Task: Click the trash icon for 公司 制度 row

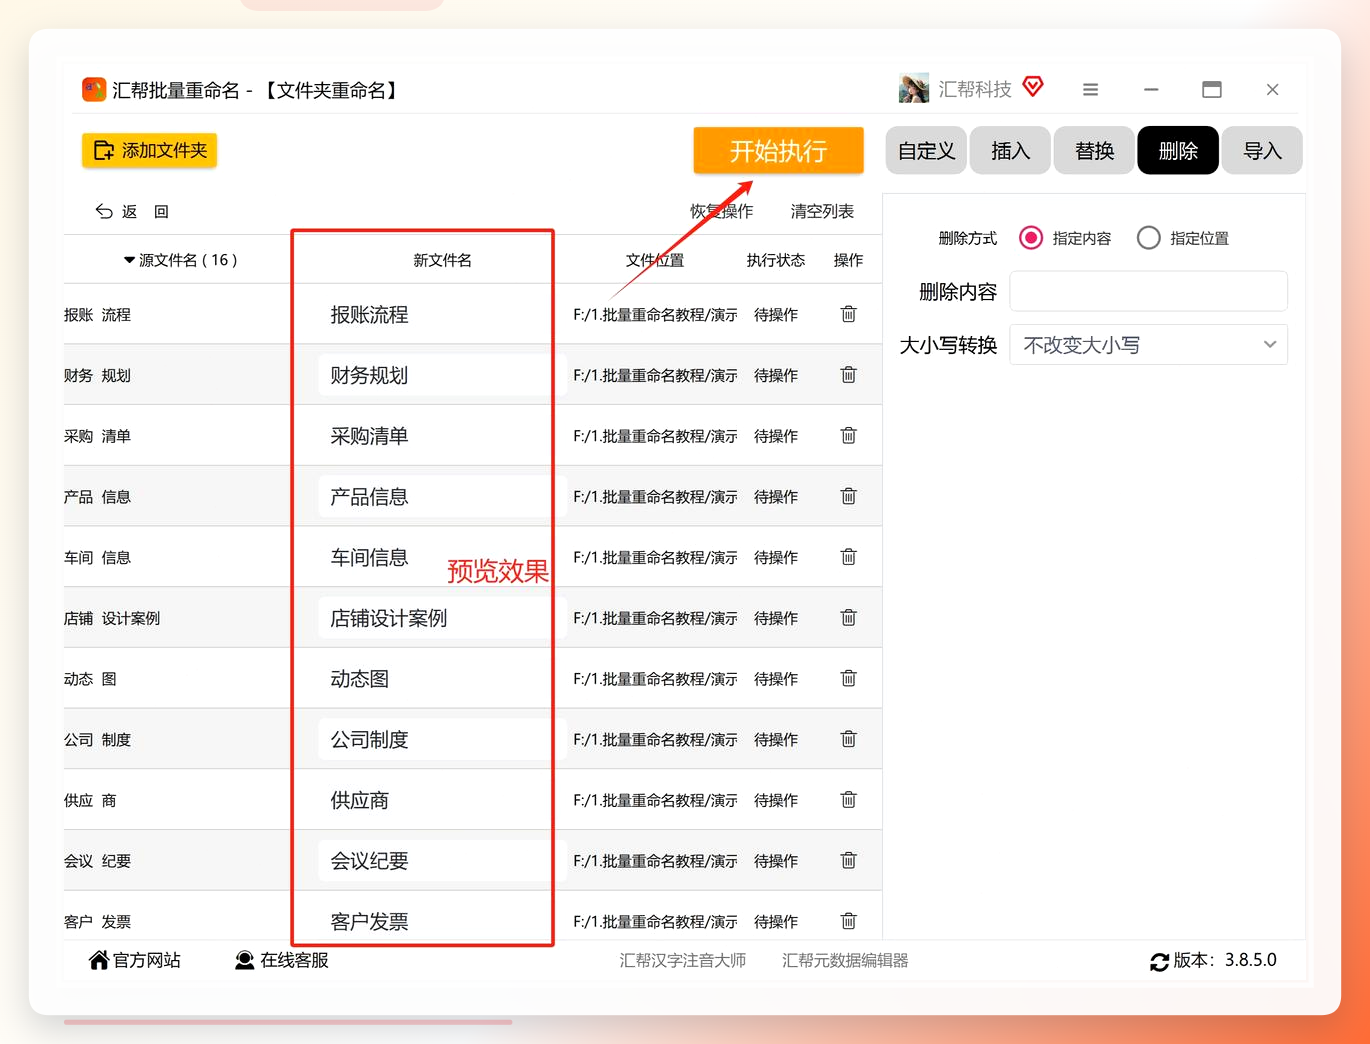Action: point(848,739)
